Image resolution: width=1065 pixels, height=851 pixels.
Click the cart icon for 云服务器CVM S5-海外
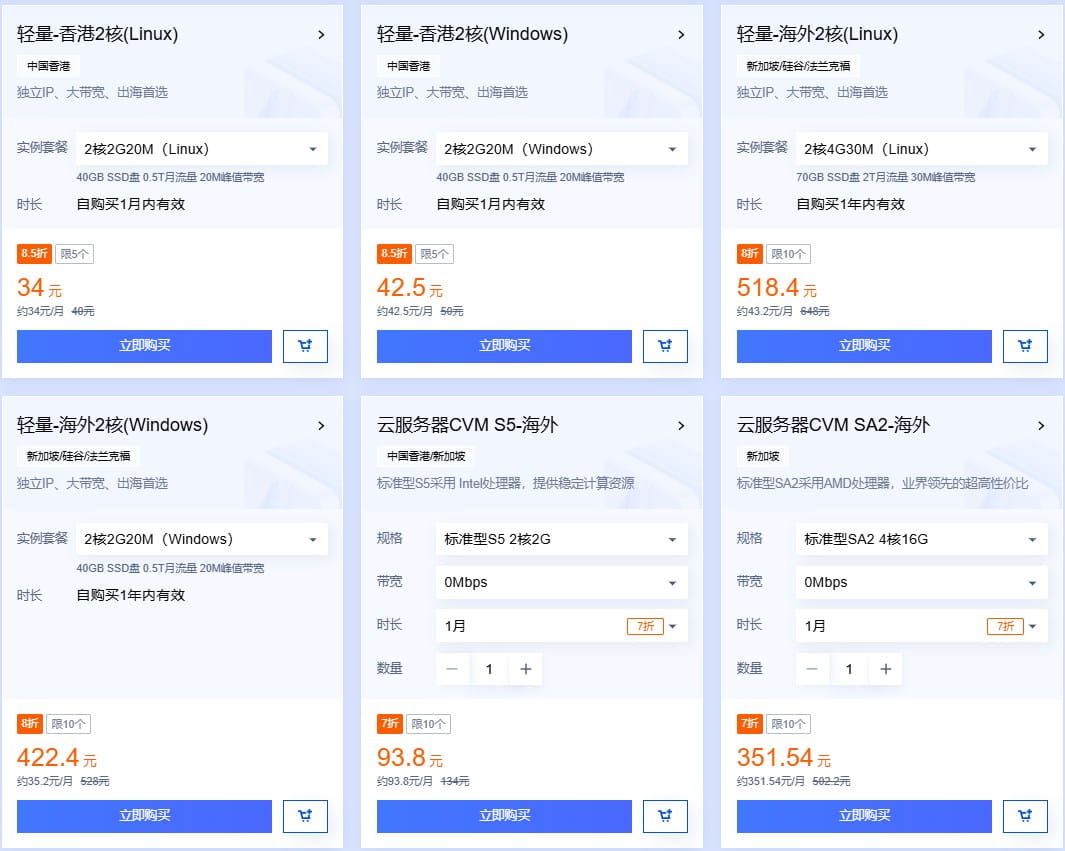point(665,816)
